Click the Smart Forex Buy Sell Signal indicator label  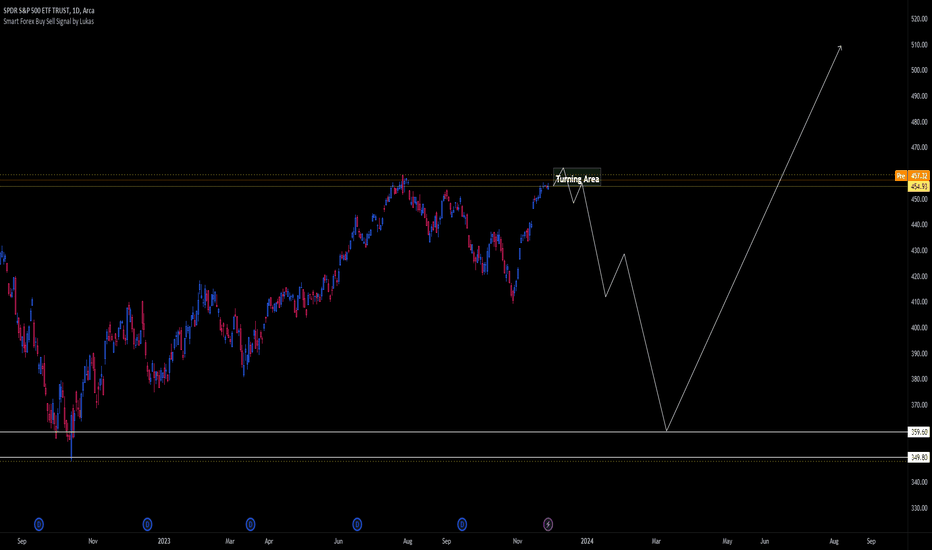[49, 21]
